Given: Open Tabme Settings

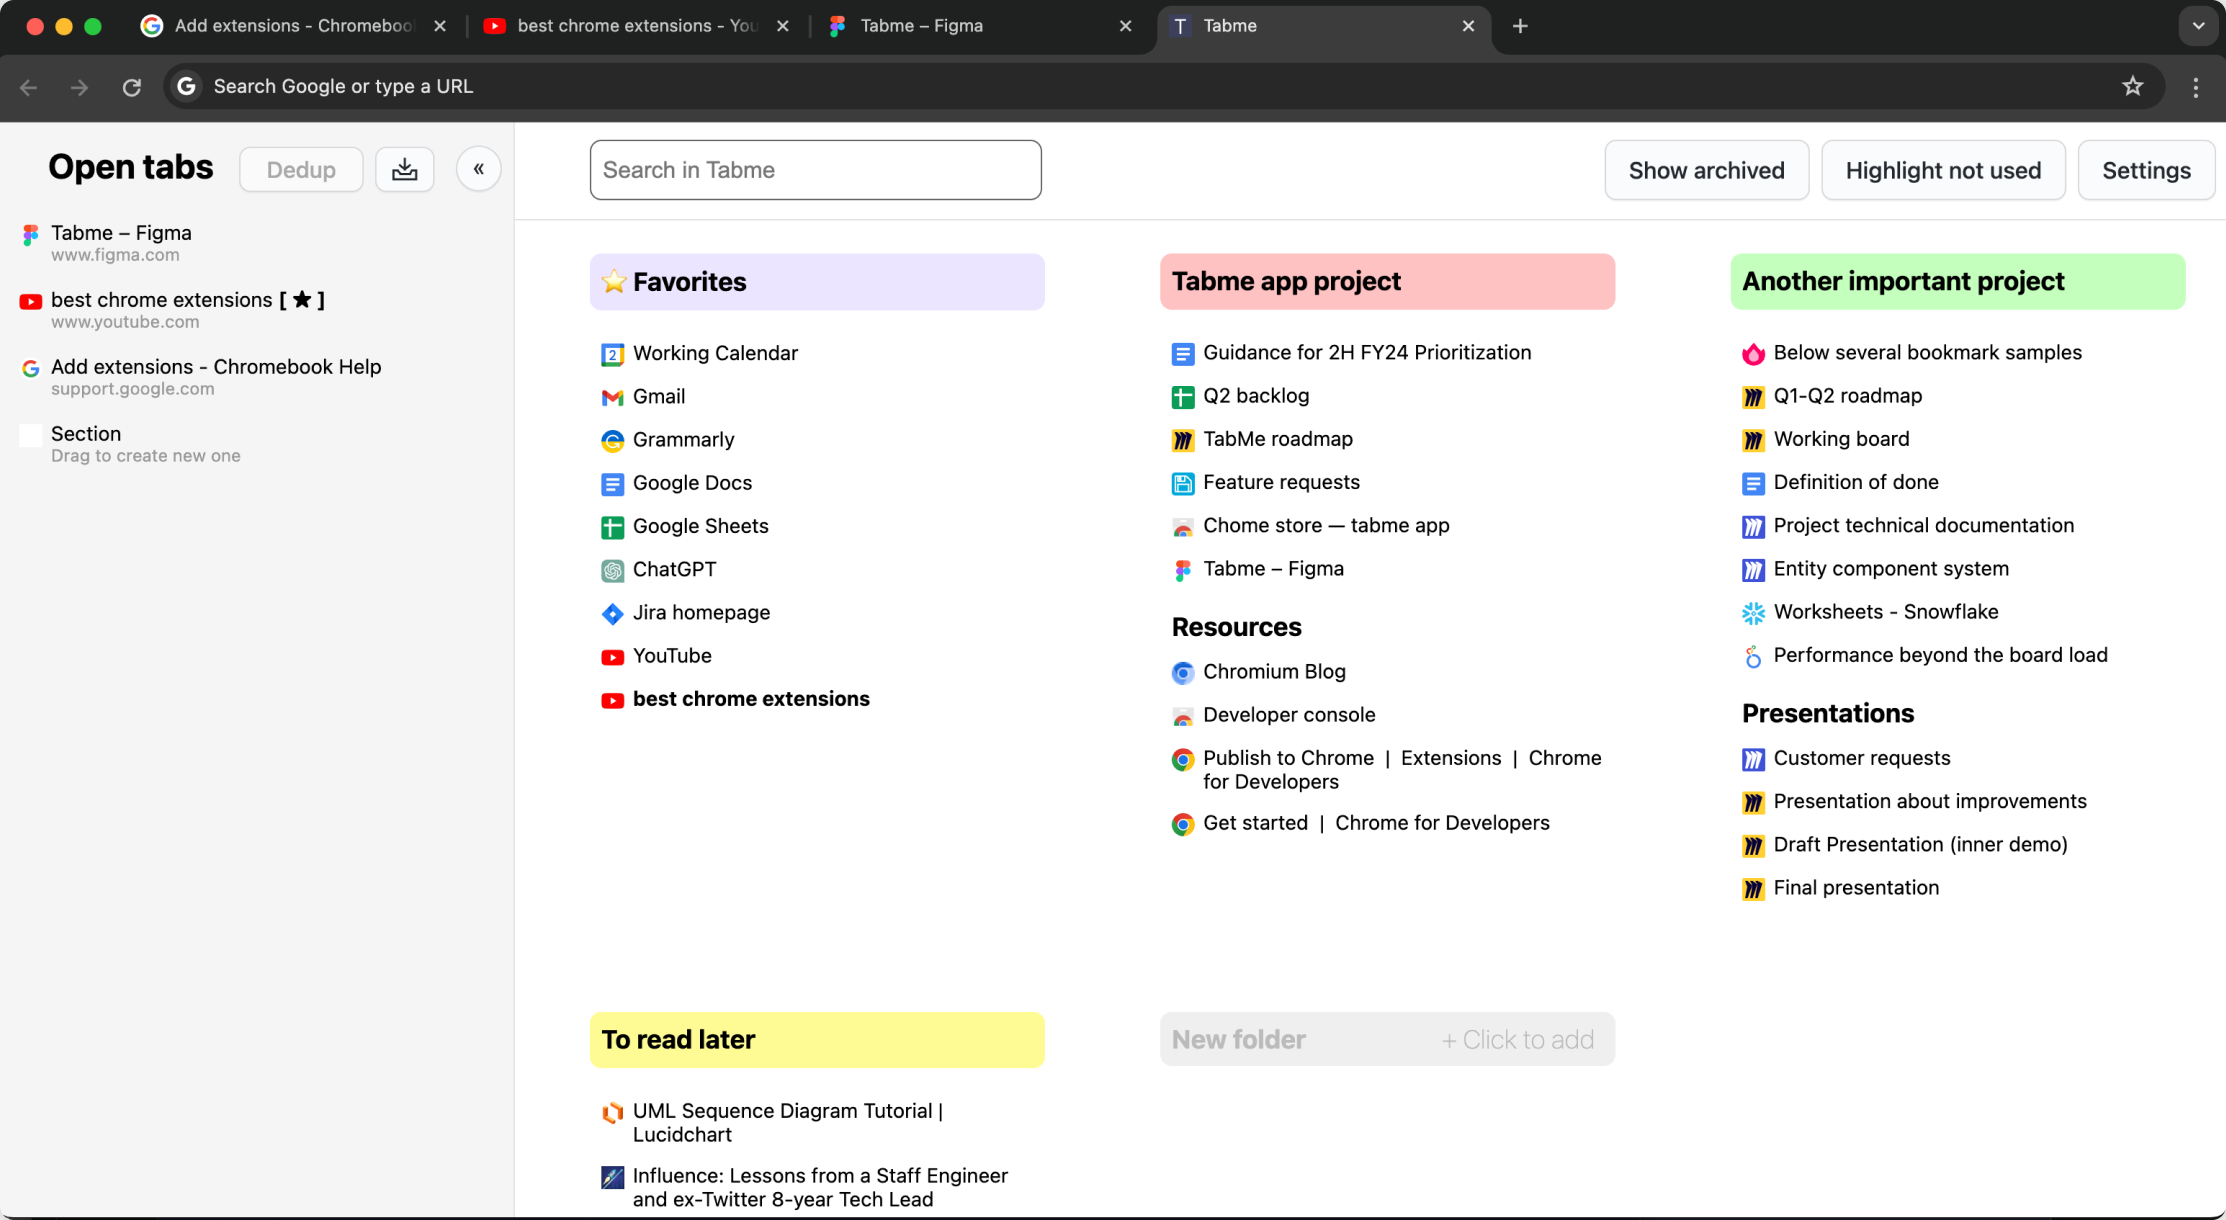Looking at the screenshot, I should pos(2146,170).
